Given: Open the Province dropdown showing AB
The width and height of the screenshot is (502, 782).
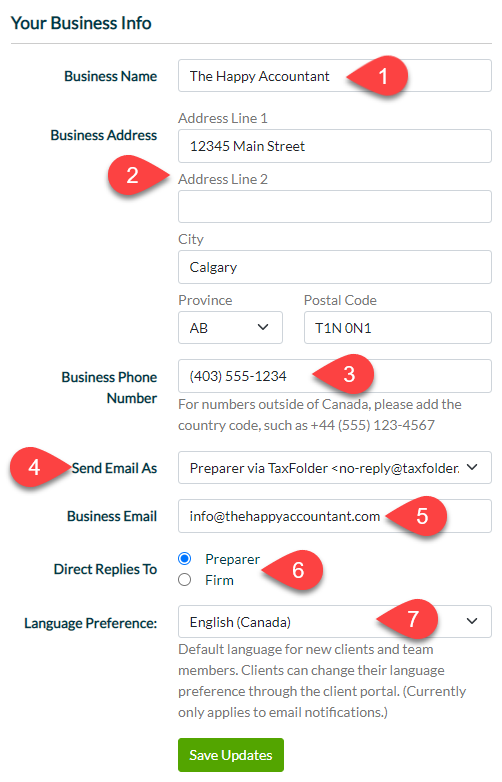Looking at the screenshot, I should point(230,328).
